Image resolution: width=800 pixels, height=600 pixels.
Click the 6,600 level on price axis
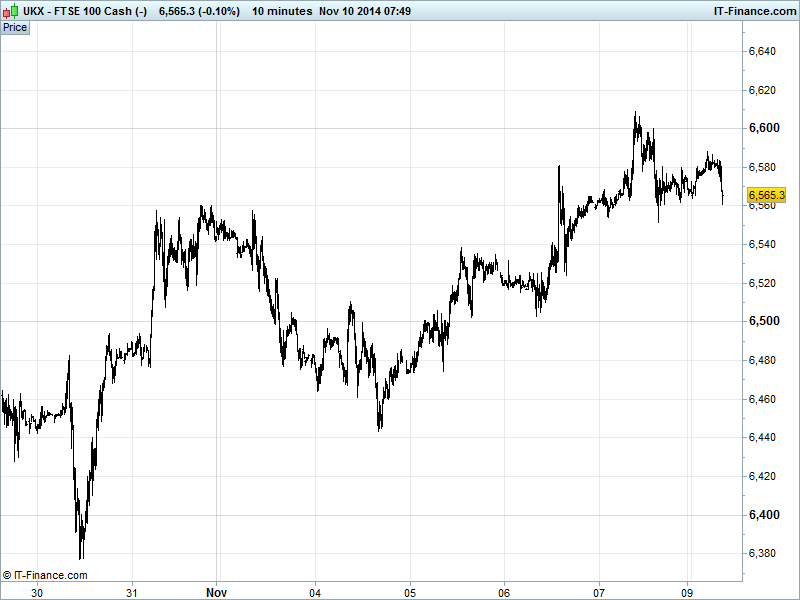pyautogui.click(x=764, y=128)
